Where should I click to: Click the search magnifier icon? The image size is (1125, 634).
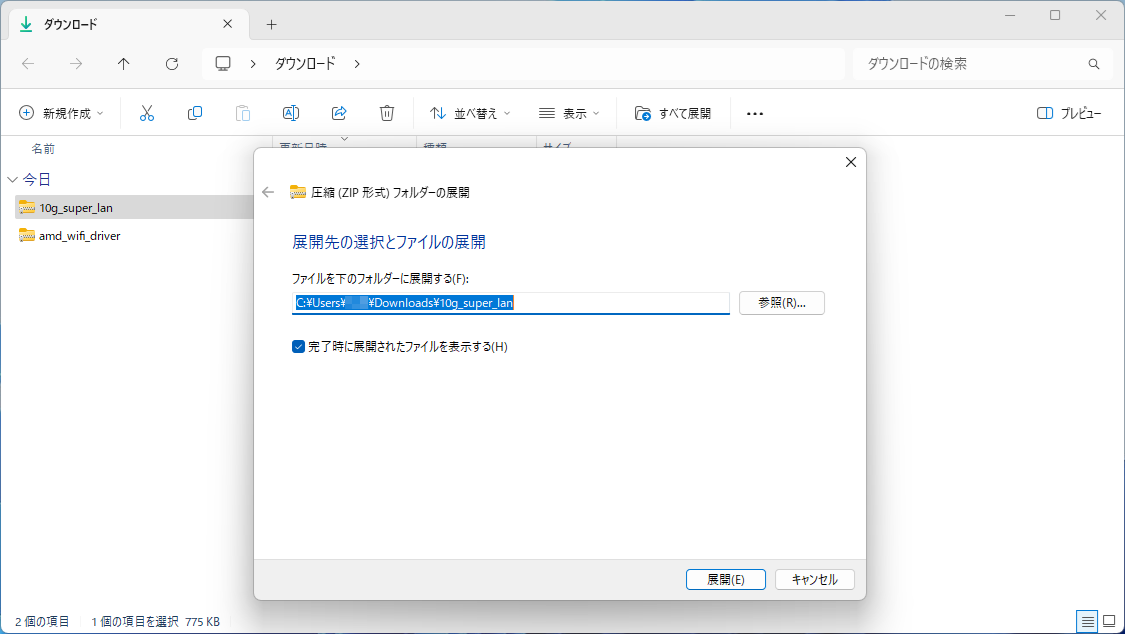click(1093, 63)
